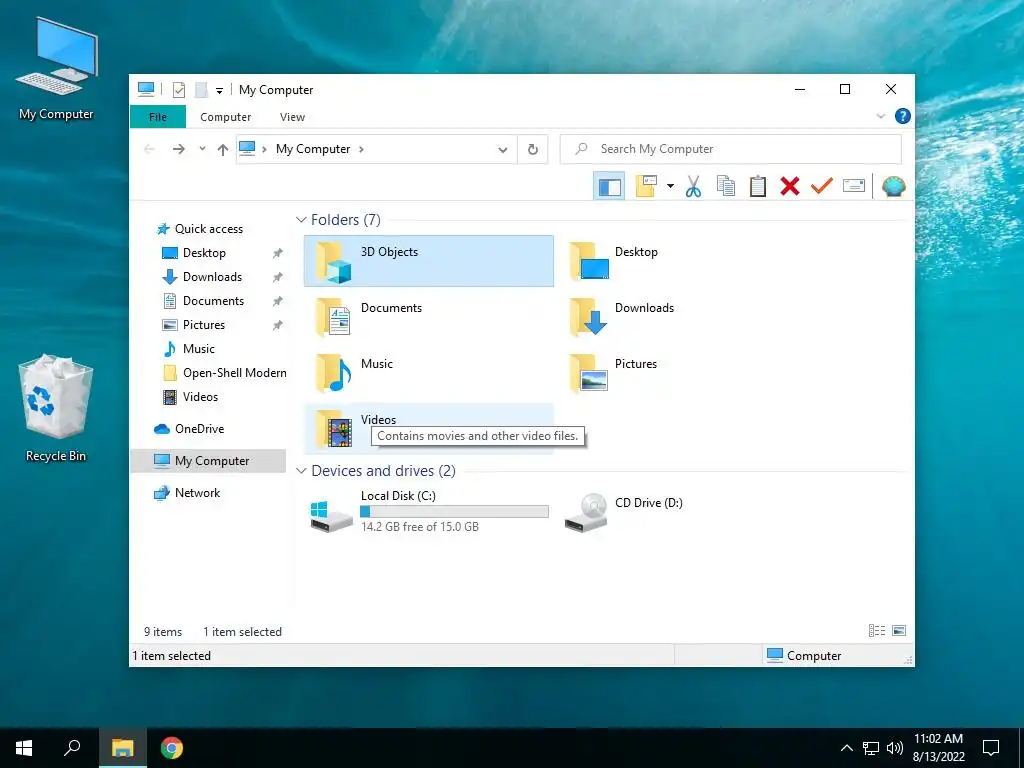Collapse the Devices and drives group
This screenshot has width=1024, height=768.
[301, 471]
